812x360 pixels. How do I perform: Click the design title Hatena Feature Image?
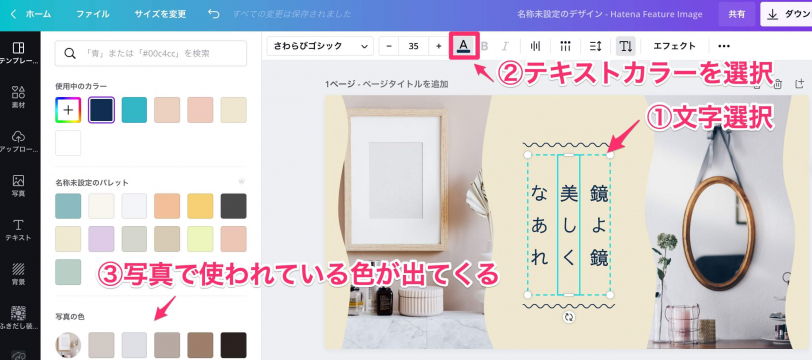pyautogui.click(x=610, y=14)
